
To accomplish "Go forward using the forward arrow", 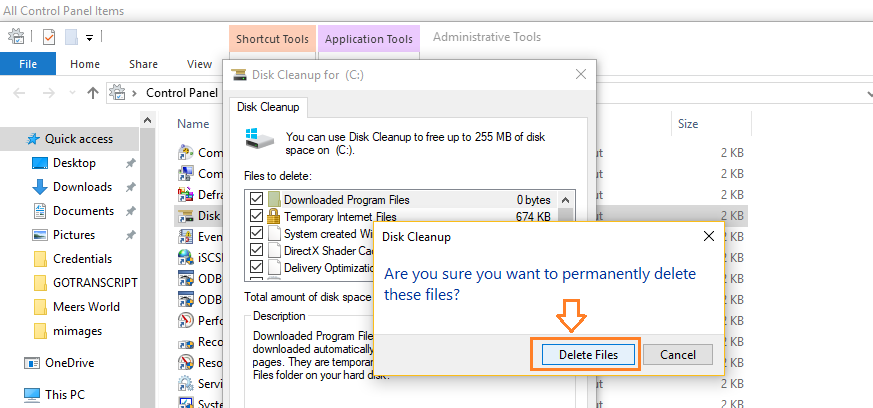I will [x=48, y=93].
